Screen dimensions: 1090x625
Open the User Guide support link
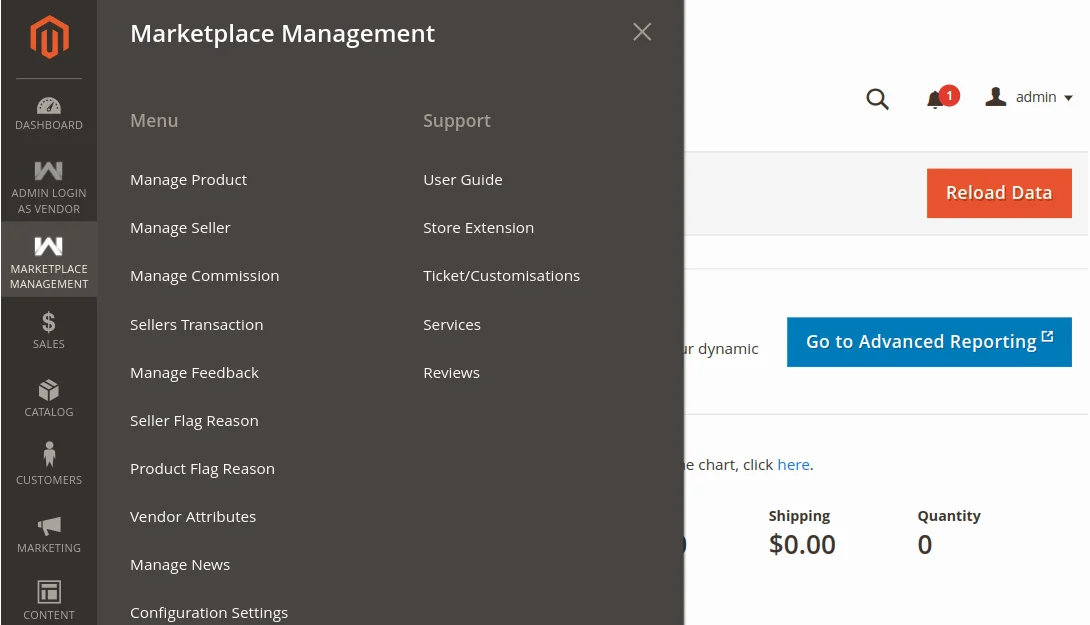coord(462,179)
